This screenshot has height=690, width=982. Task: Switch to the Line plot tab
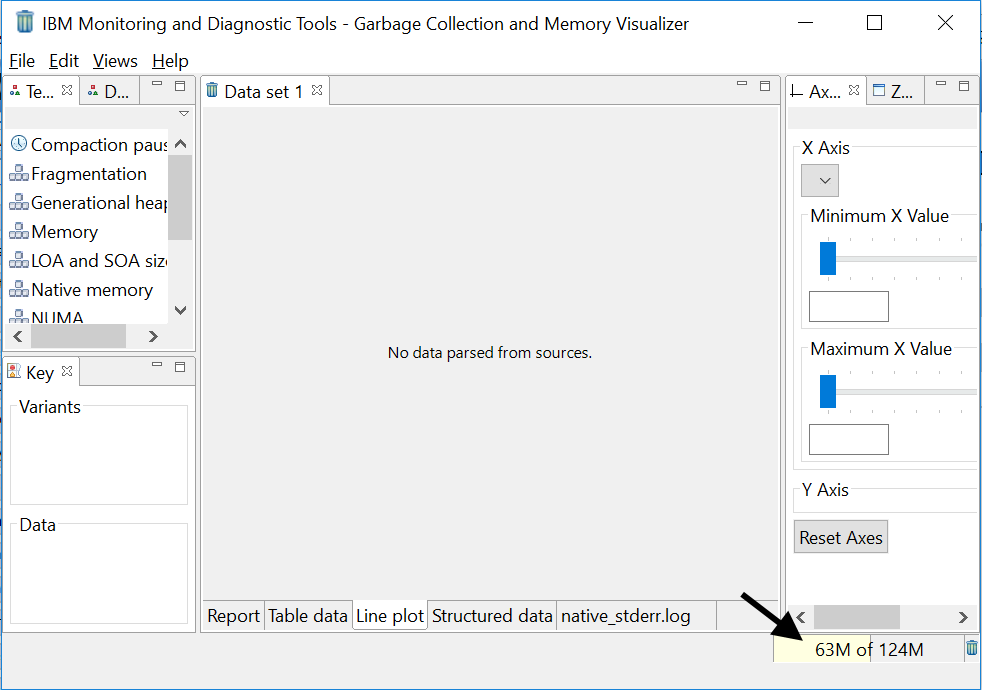[x=390, y=615]
